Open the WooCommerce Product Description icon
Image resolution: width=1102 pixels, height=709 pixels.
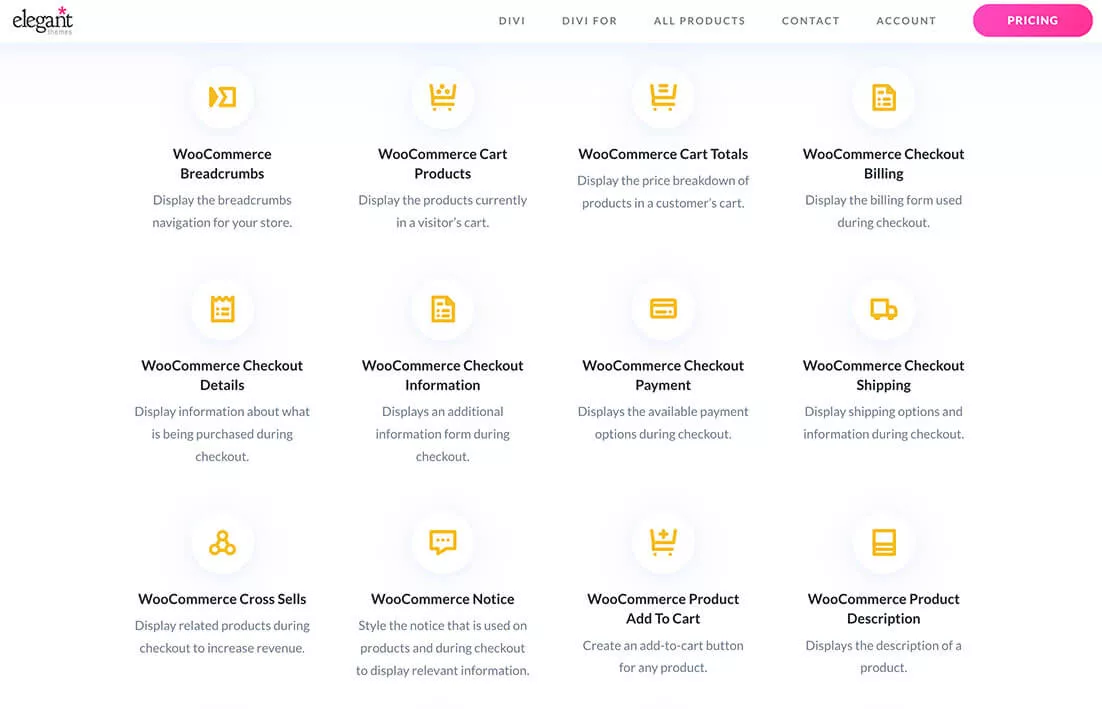click(883, 542)
